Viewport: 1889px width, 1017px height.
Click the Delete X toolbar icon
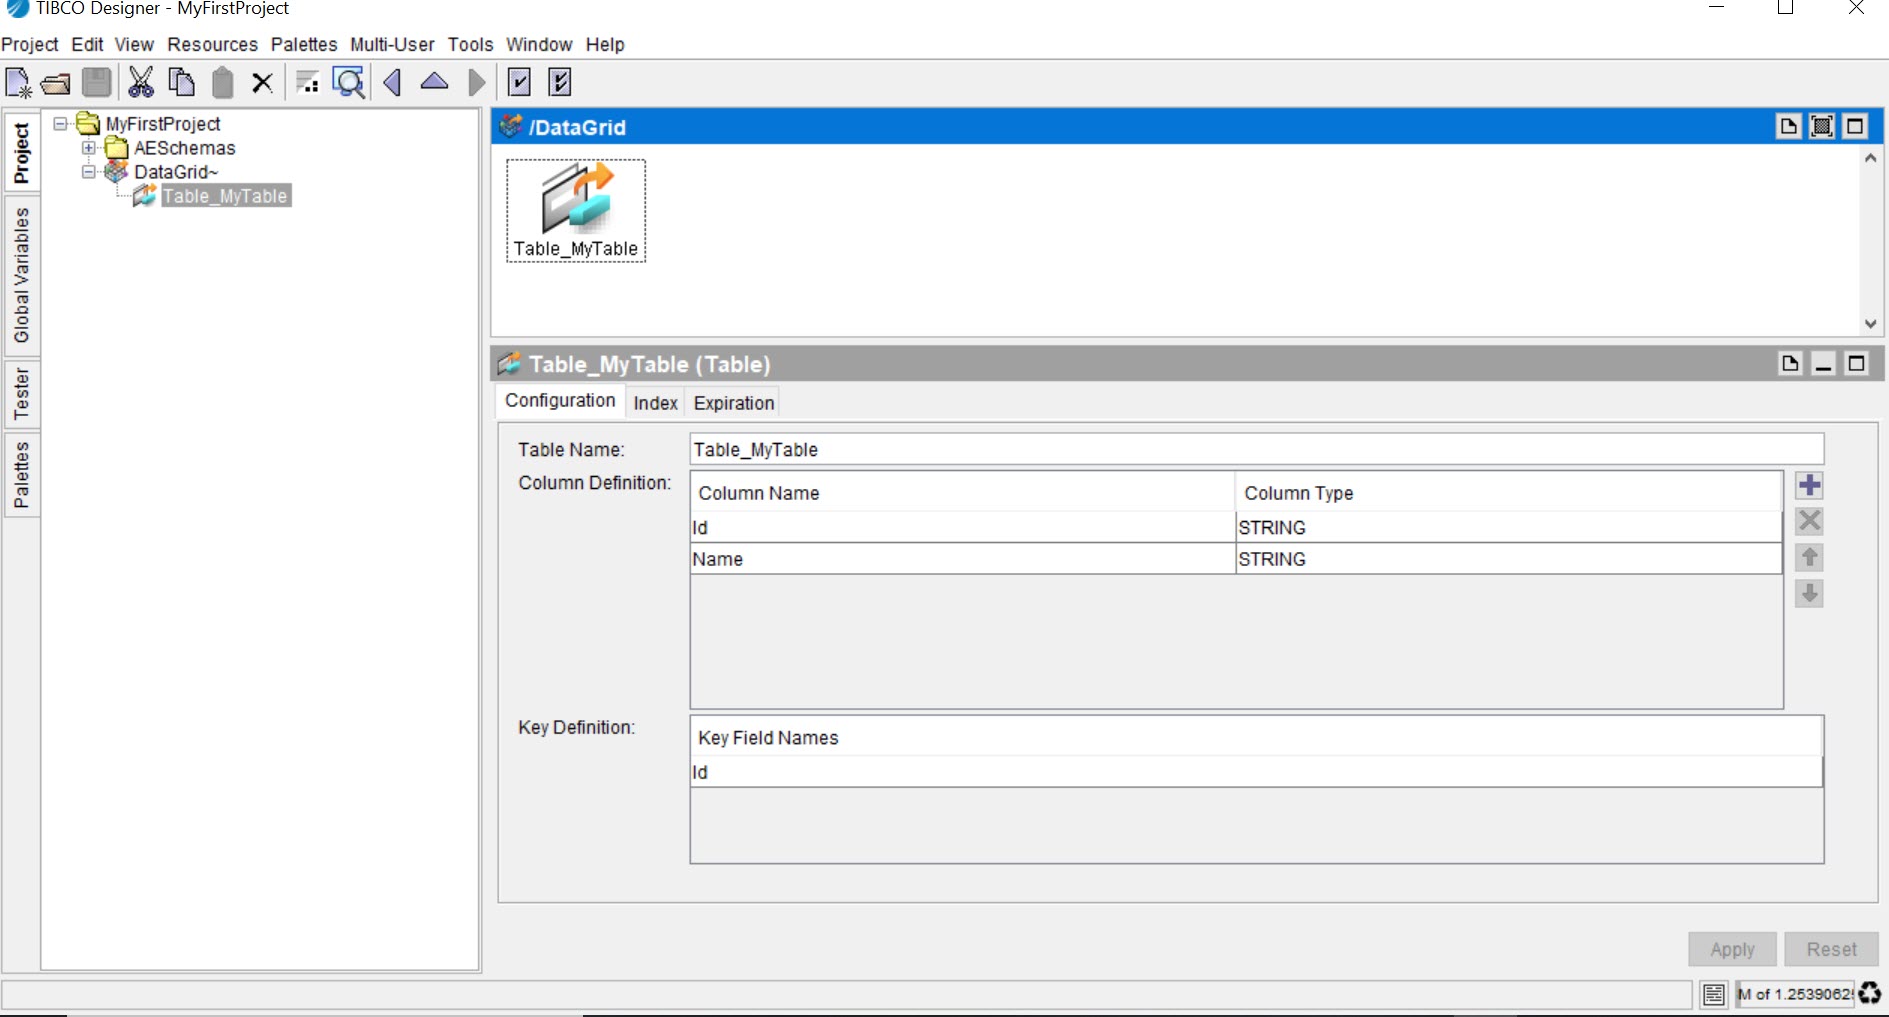click(x=262, y=83)
